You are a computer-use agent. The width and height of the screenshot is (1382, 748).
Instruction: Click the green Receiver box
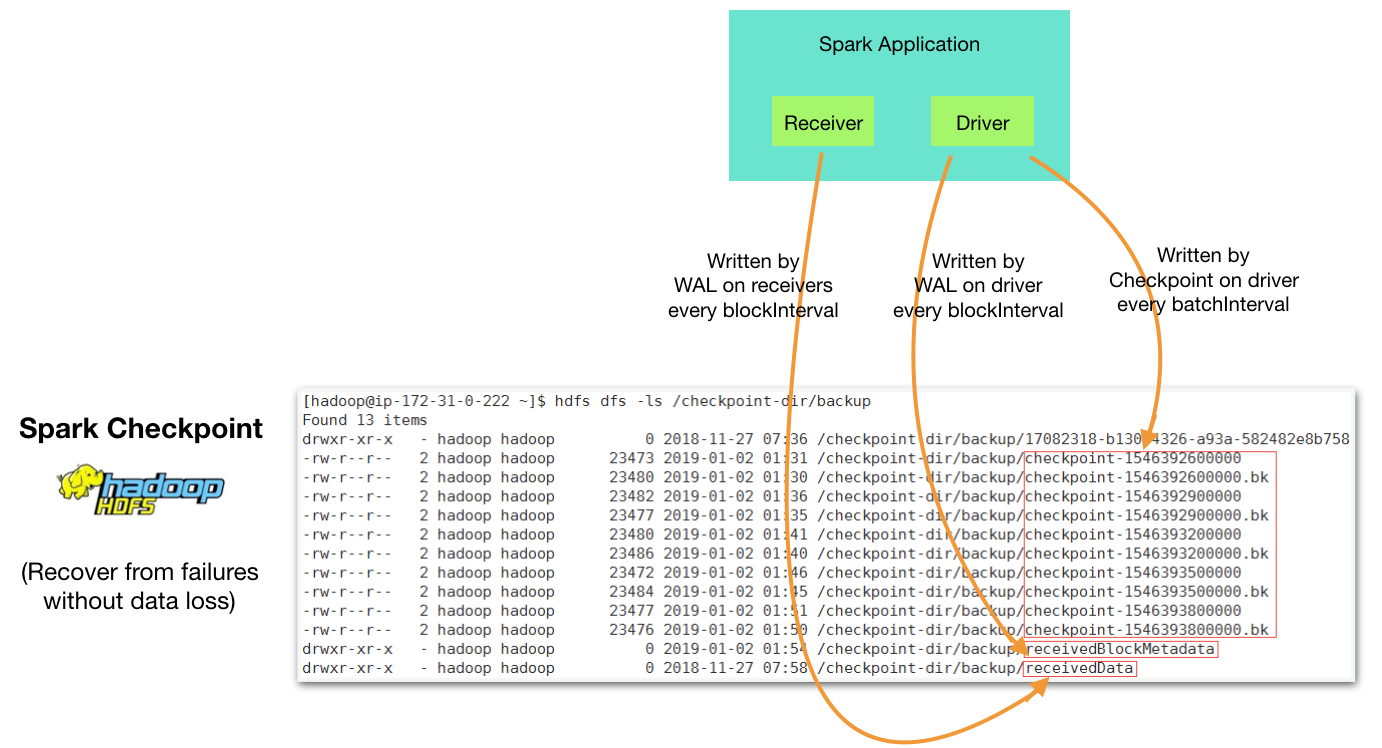pyautogui.click(x=822, y=121)
